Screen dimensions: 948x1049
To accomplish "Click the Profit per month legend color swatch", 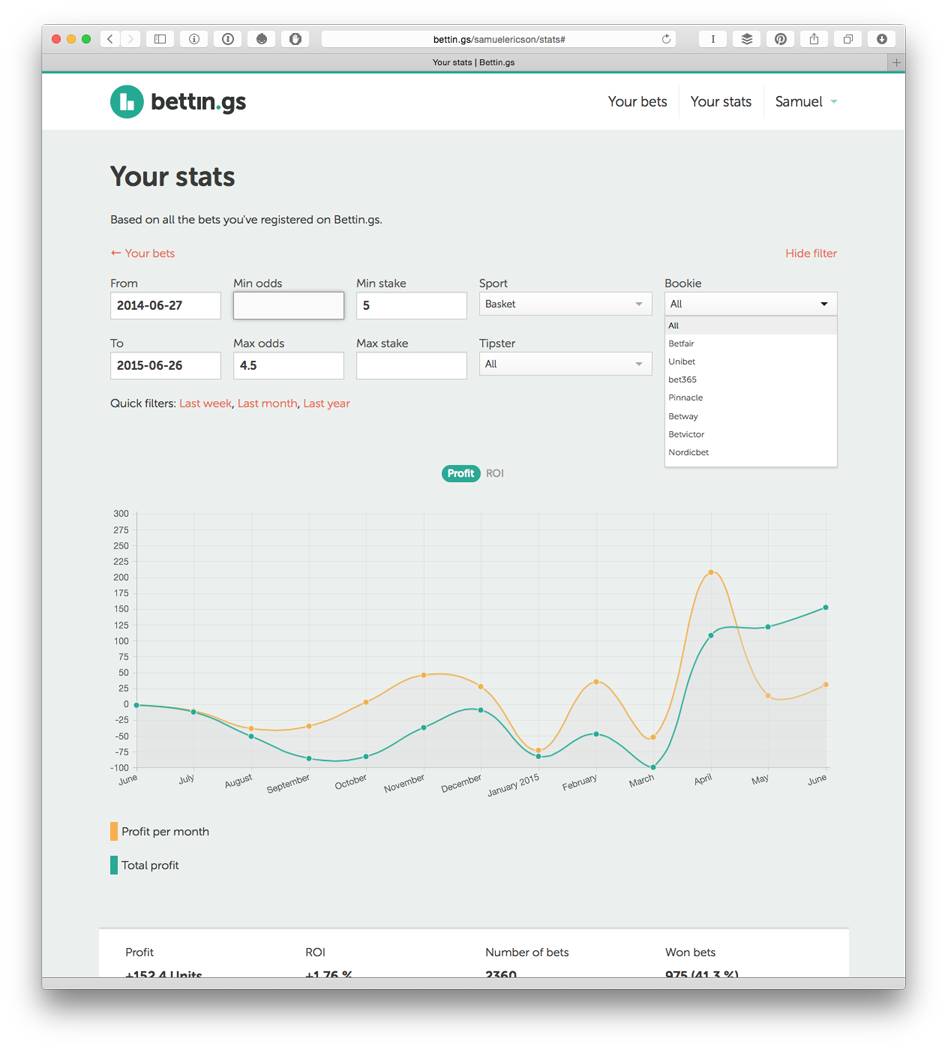I will (x=112, y=831).
